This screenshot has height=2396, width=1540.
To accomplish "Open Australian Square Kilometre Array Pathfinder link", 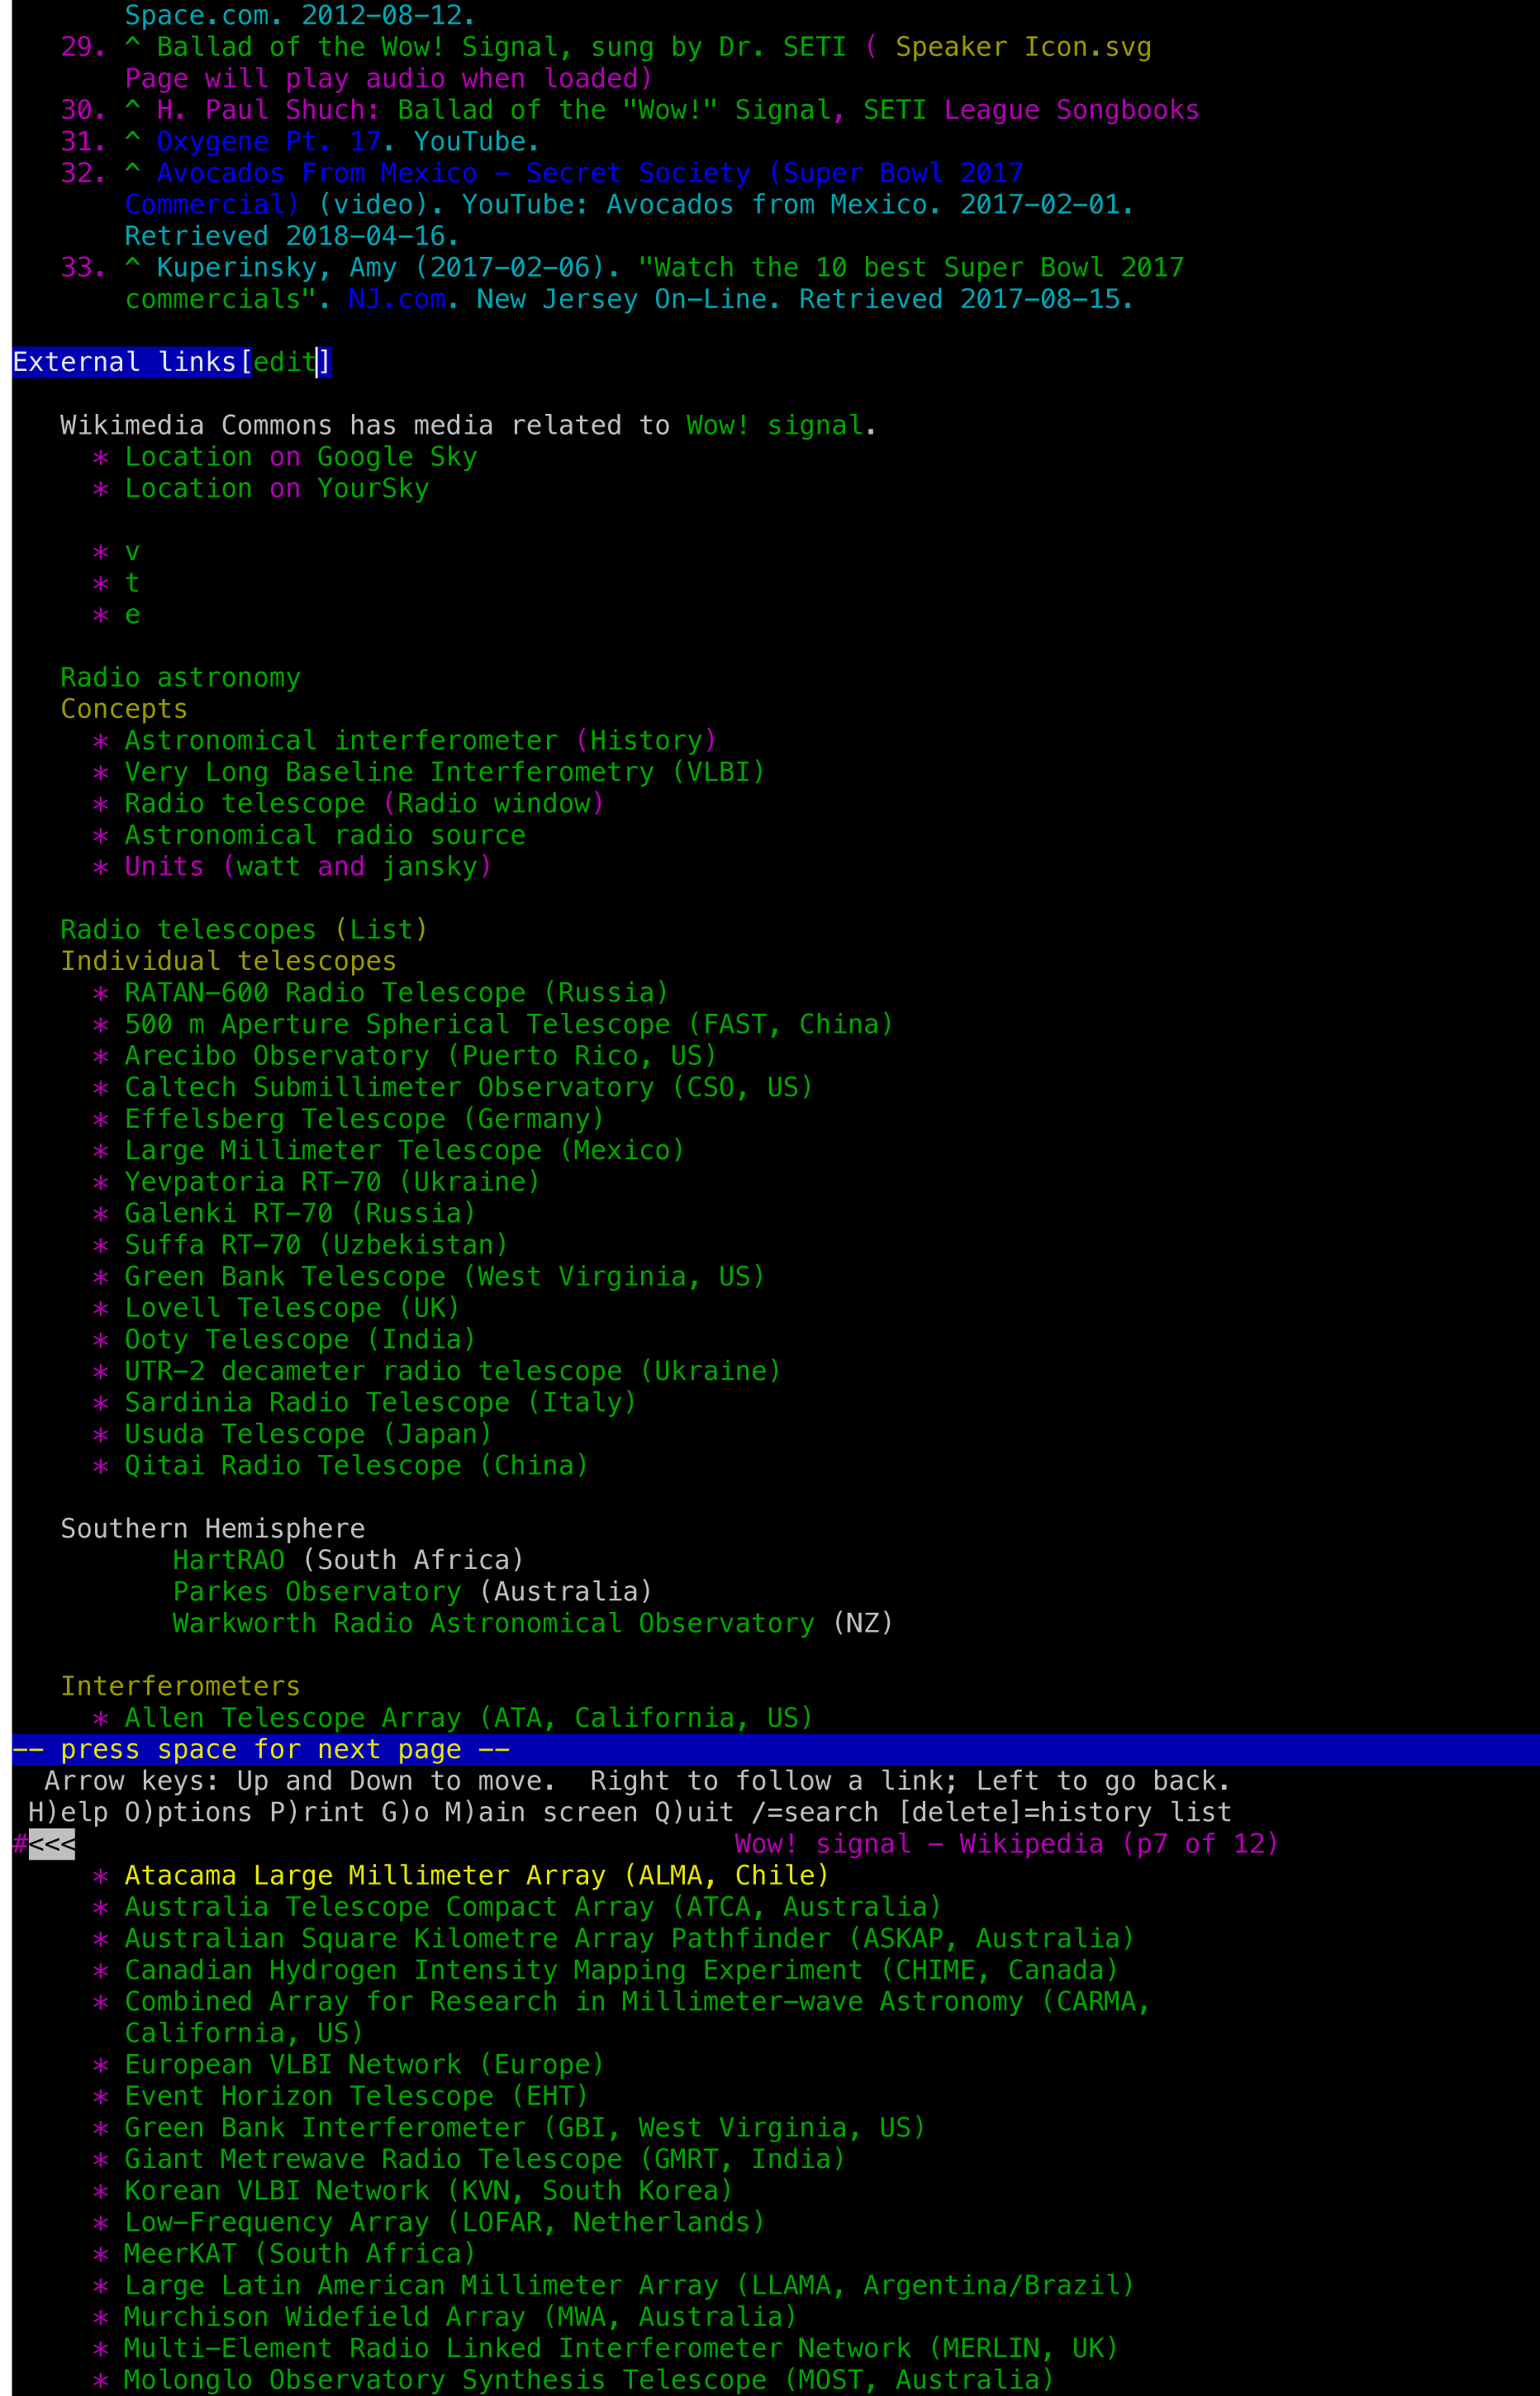I will coord(630,1938).
